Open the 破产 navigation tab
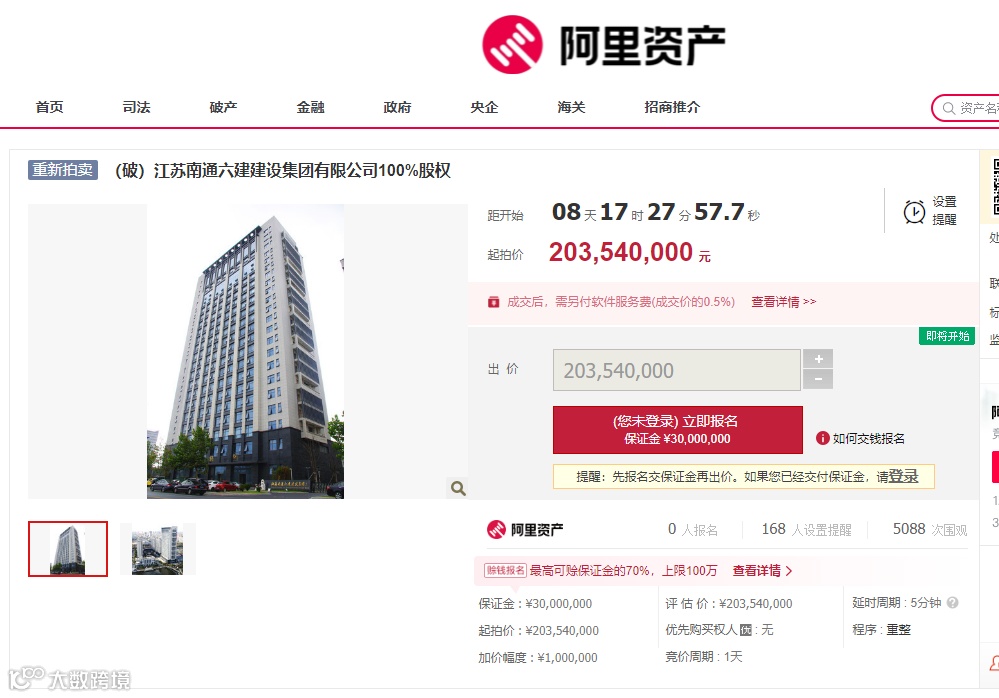Viewport: 999px width, 698px height. coord(223,107)
